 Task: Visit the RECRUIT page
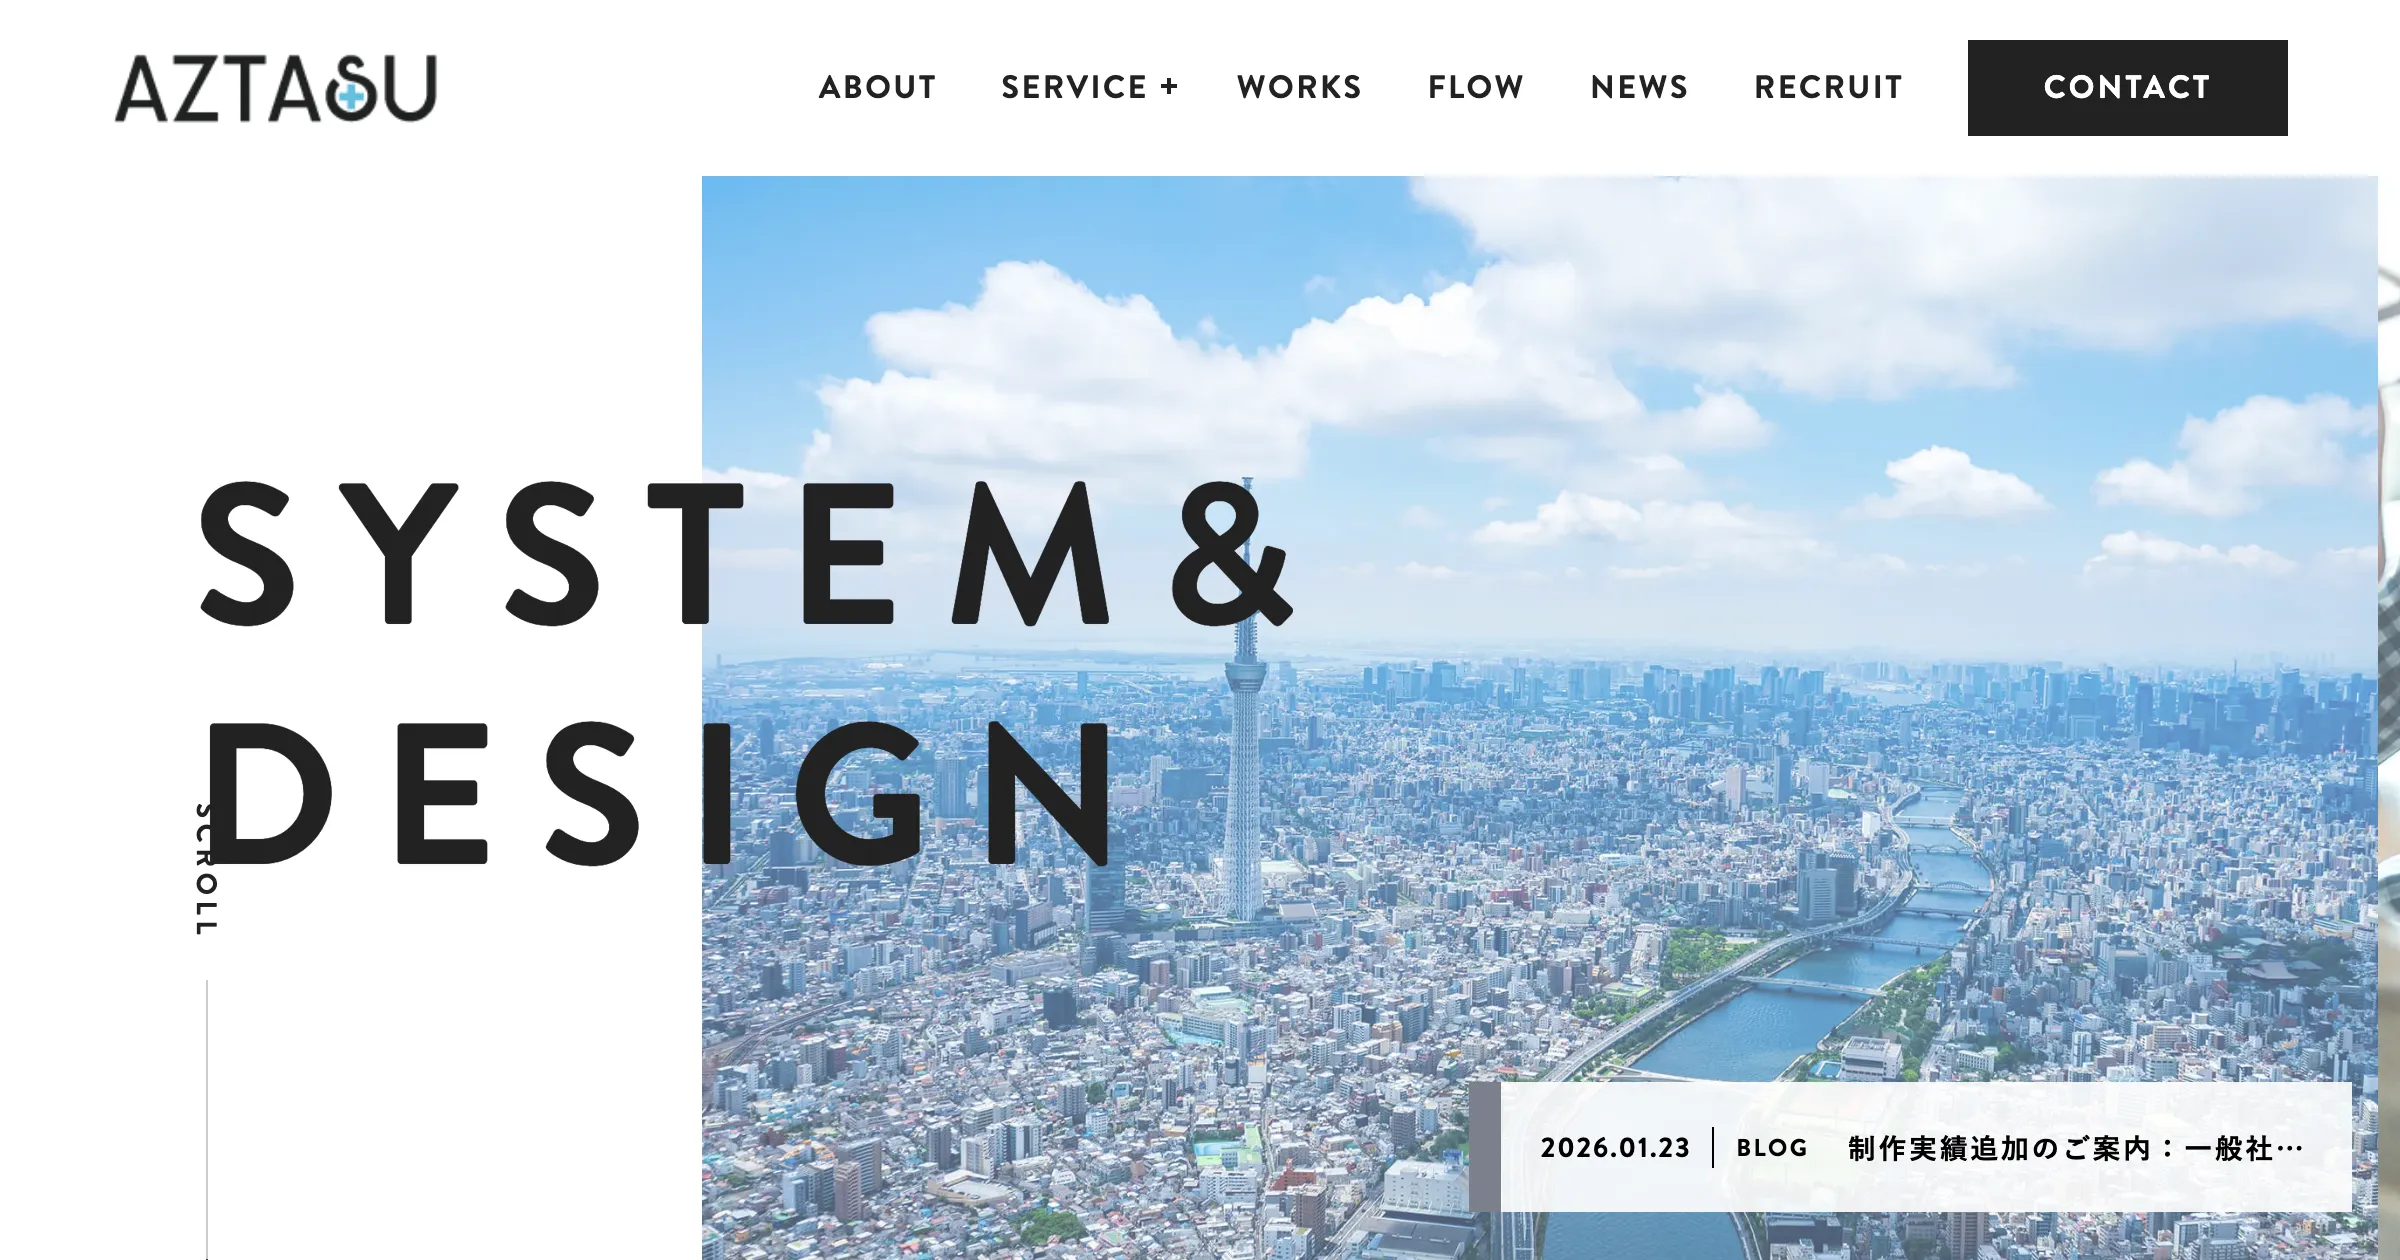coord(1828,87)
